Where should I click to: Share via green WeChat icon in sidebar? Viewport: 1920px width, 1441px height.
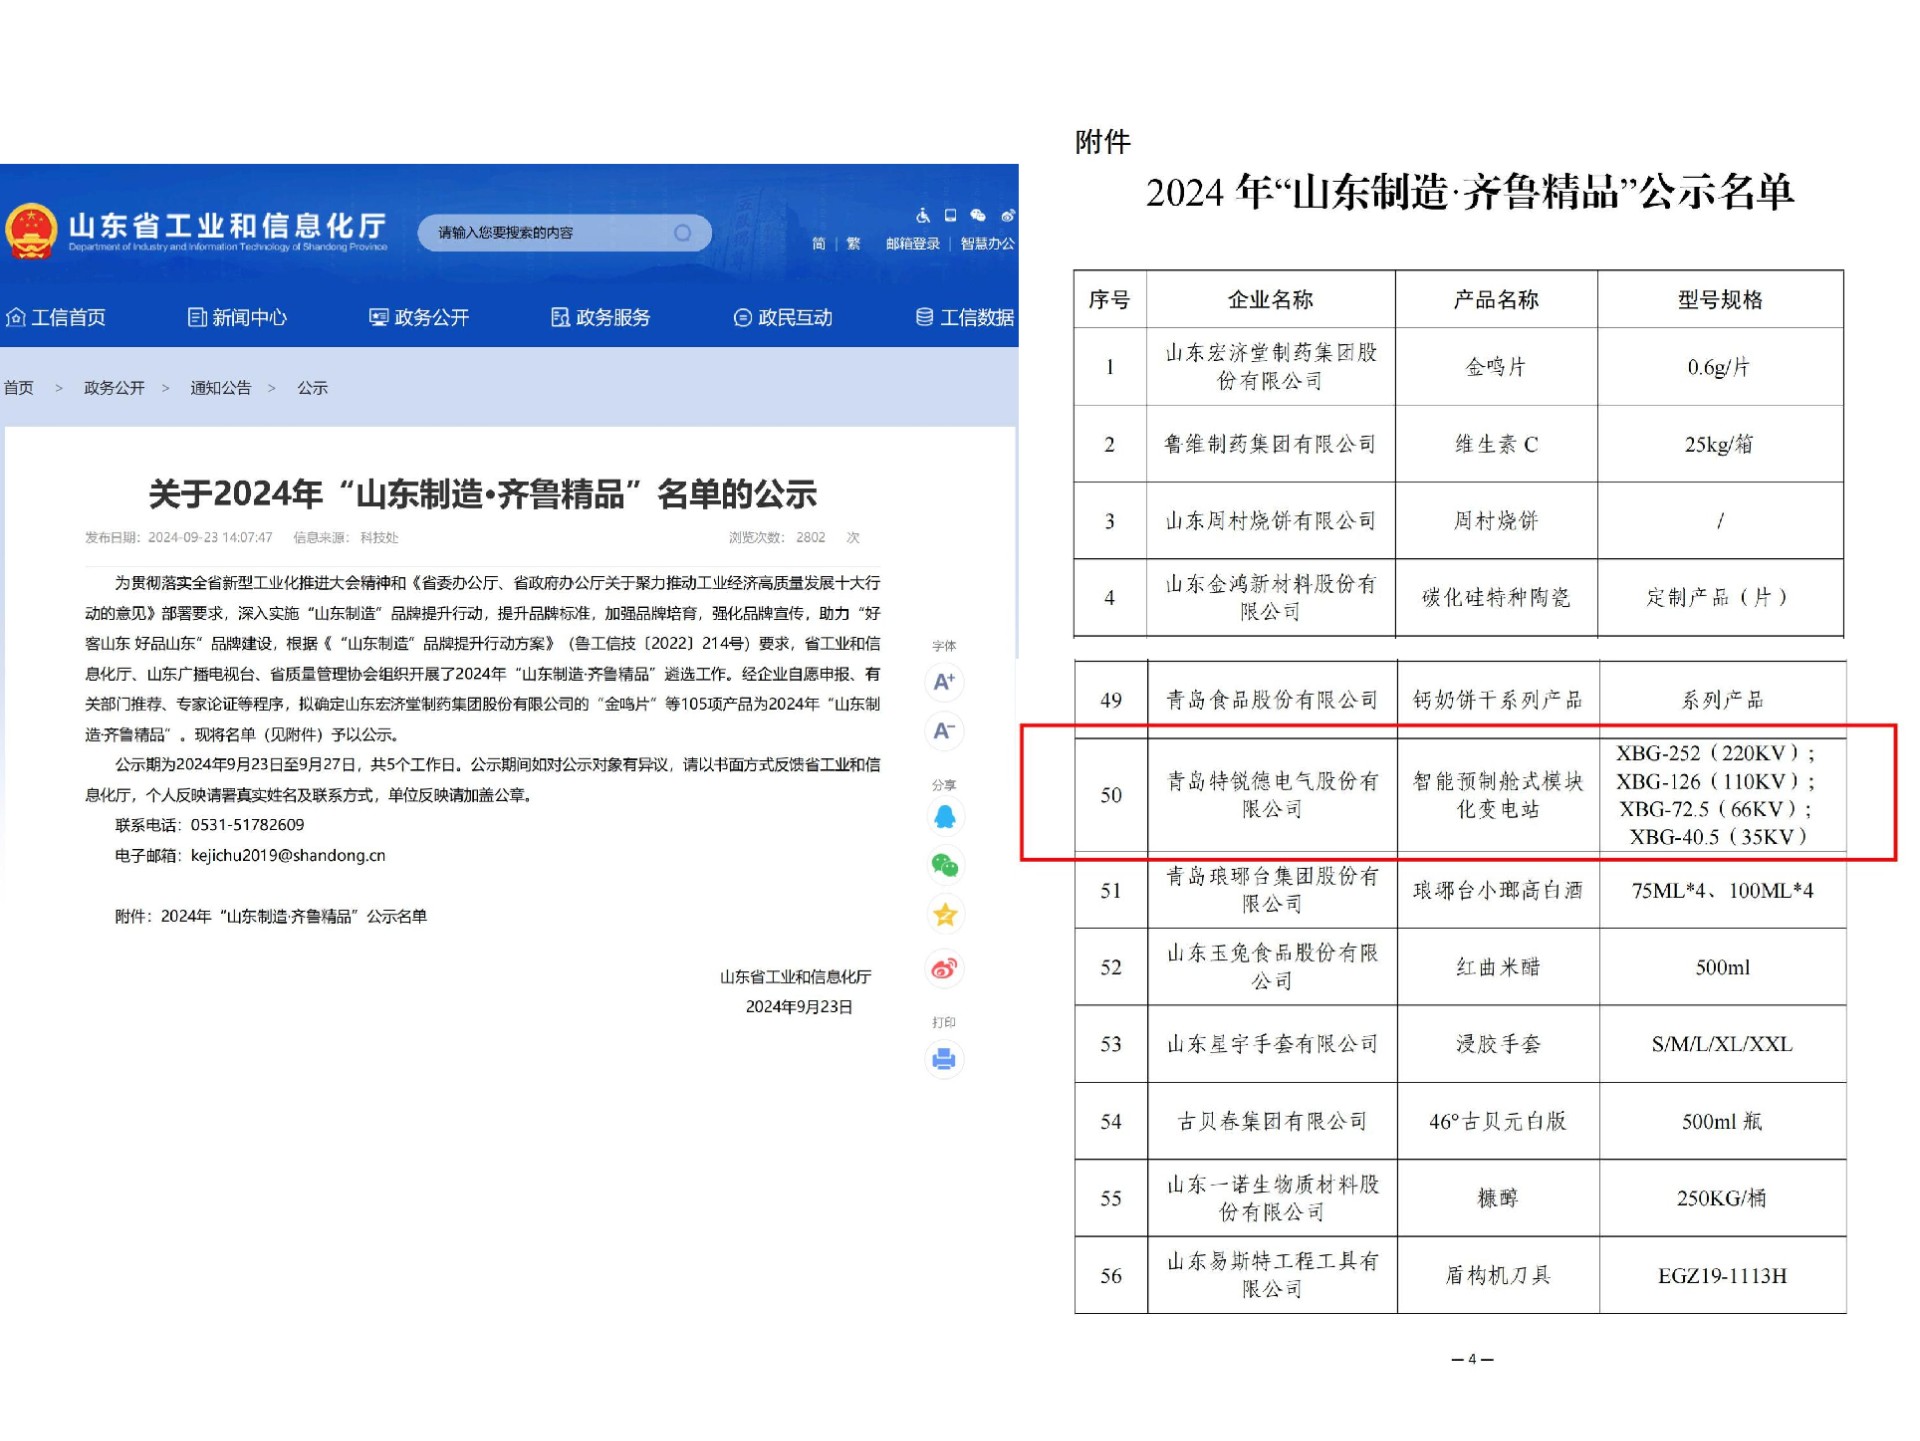(944, 865)
